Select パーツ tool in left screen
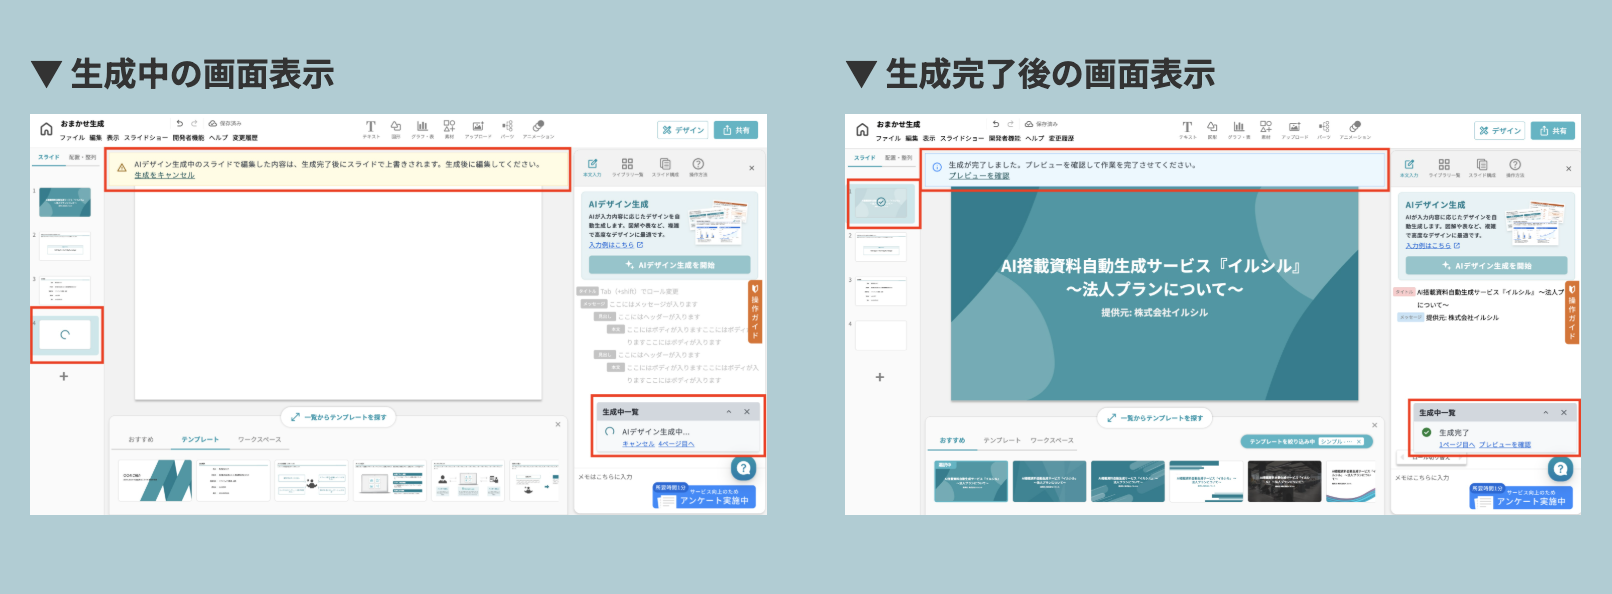This screenshot has height=594, width=1612. point(507,130)
